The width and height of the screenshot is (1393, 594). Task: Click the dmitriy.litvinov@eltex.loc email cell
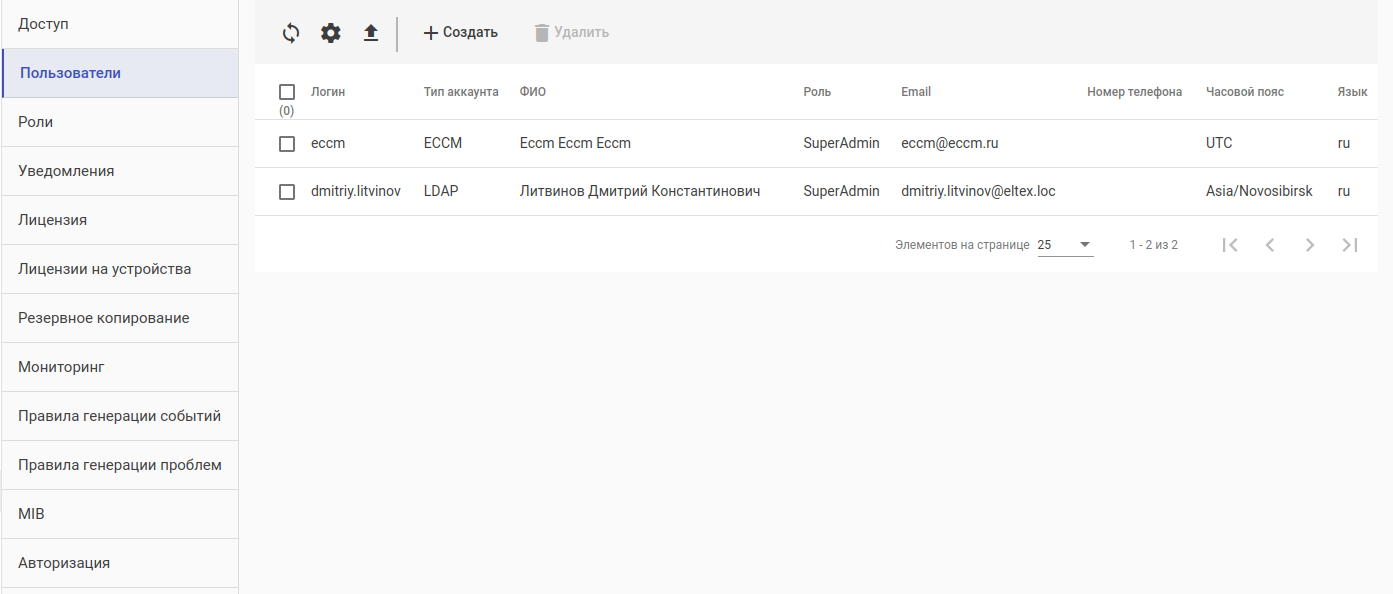coord(978,191)
